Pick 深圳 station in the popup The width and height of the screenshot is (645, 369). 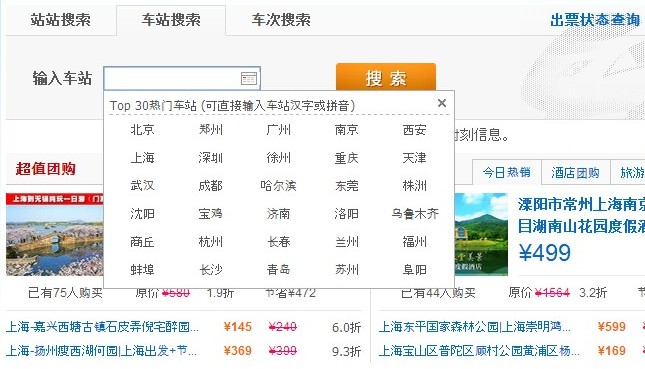211,158
